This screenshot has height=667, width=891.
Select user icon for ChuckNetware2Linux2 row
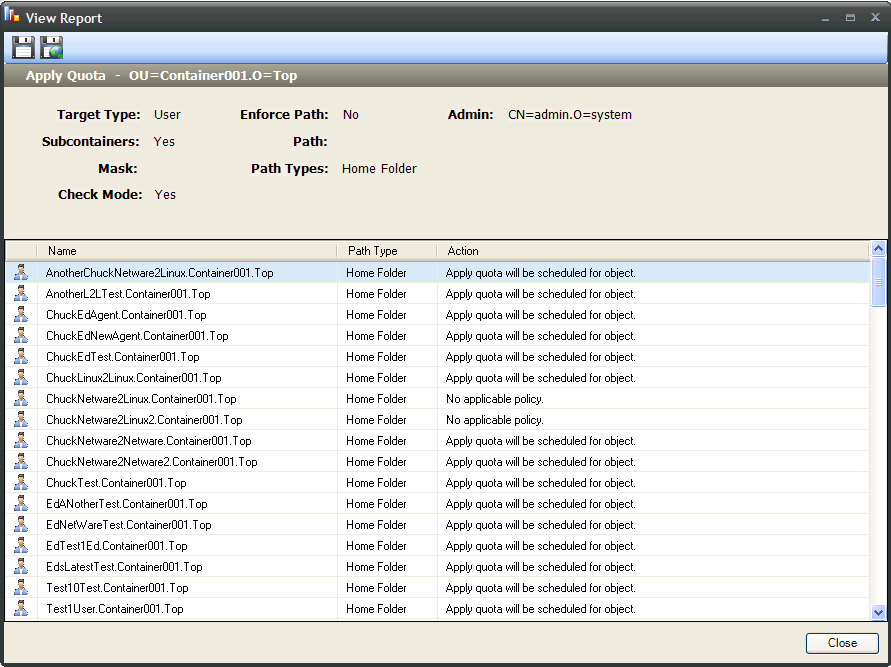pyautogui.click(x=21, y=420)
